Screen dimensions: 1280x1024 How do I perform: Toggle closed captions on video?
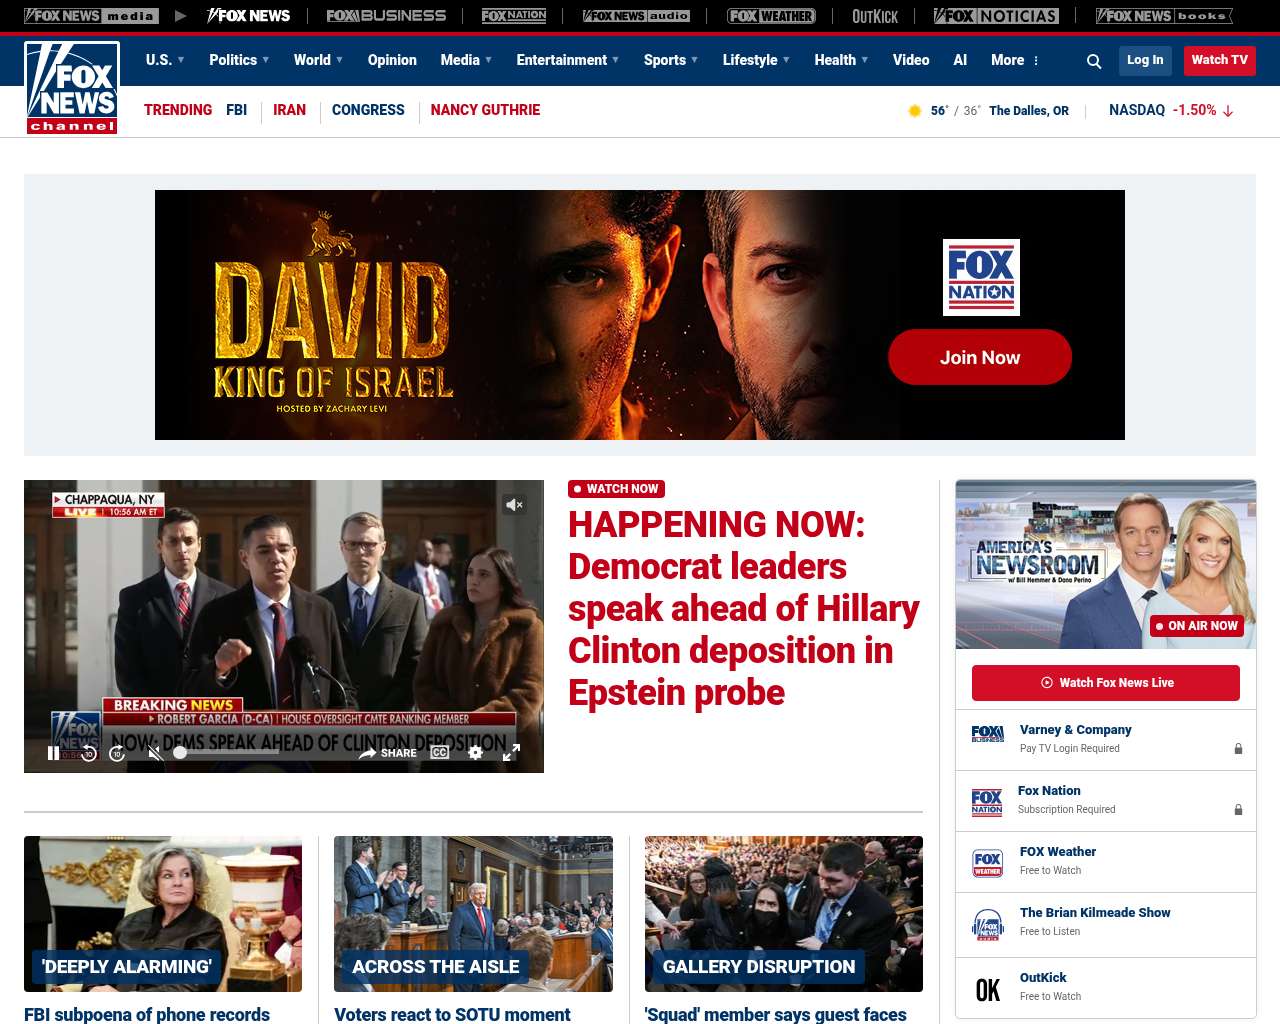pos(440,752)
